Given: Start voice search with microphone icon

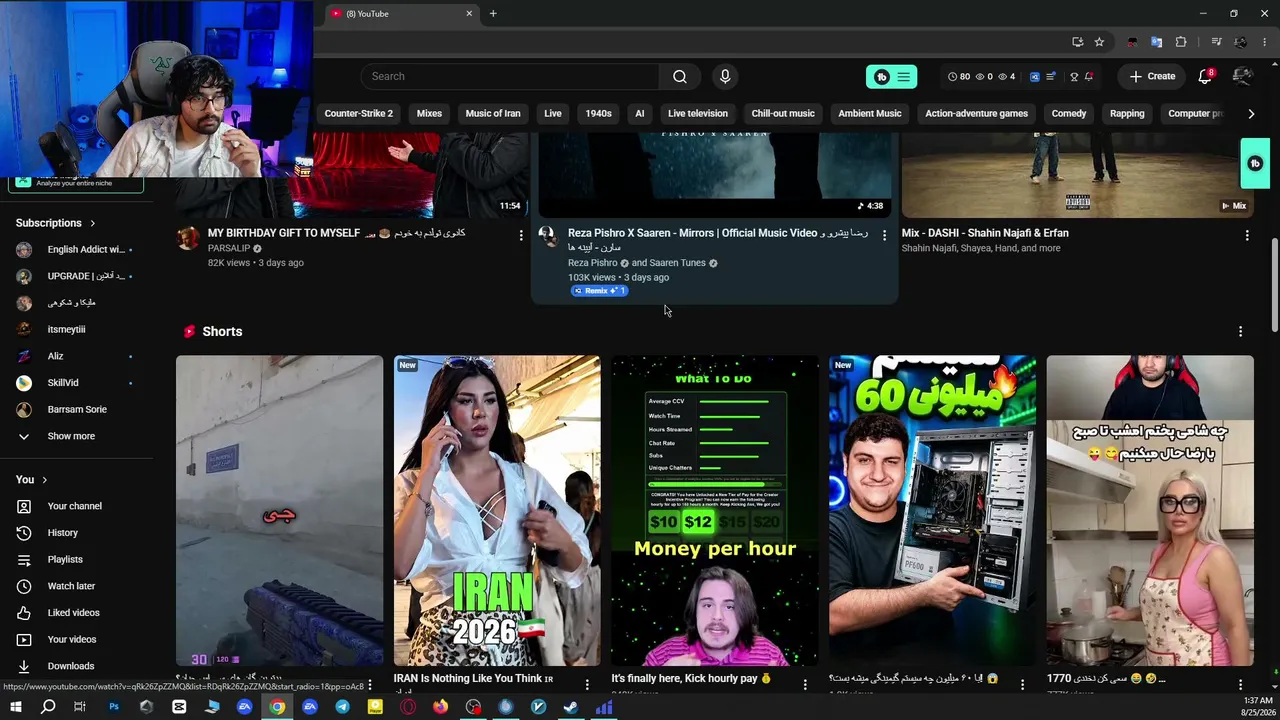Looking at the screenshot, I should coord(725,76).
